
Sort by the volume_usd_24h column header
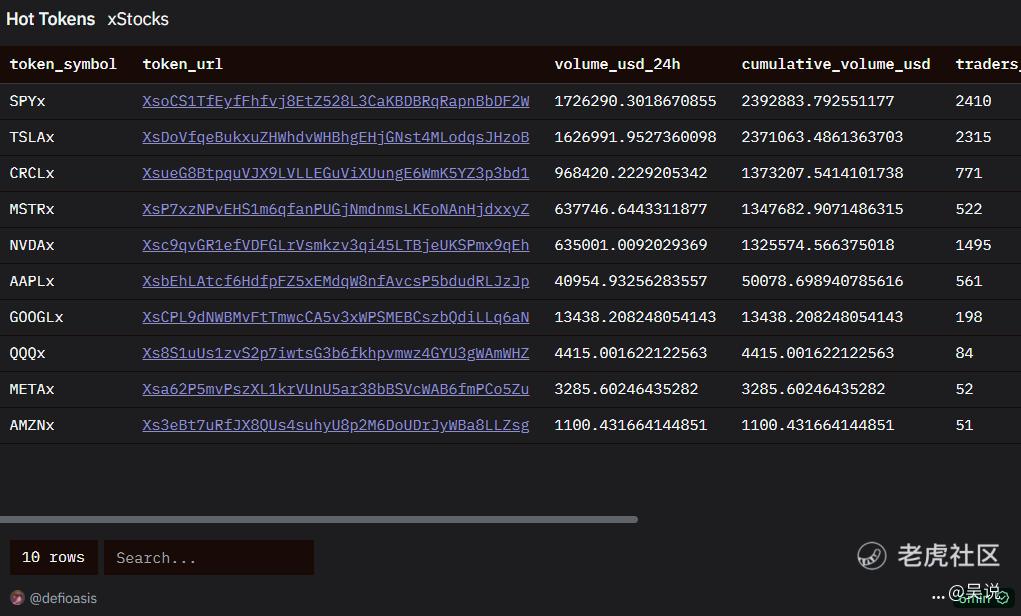click(x=617, y=64)
